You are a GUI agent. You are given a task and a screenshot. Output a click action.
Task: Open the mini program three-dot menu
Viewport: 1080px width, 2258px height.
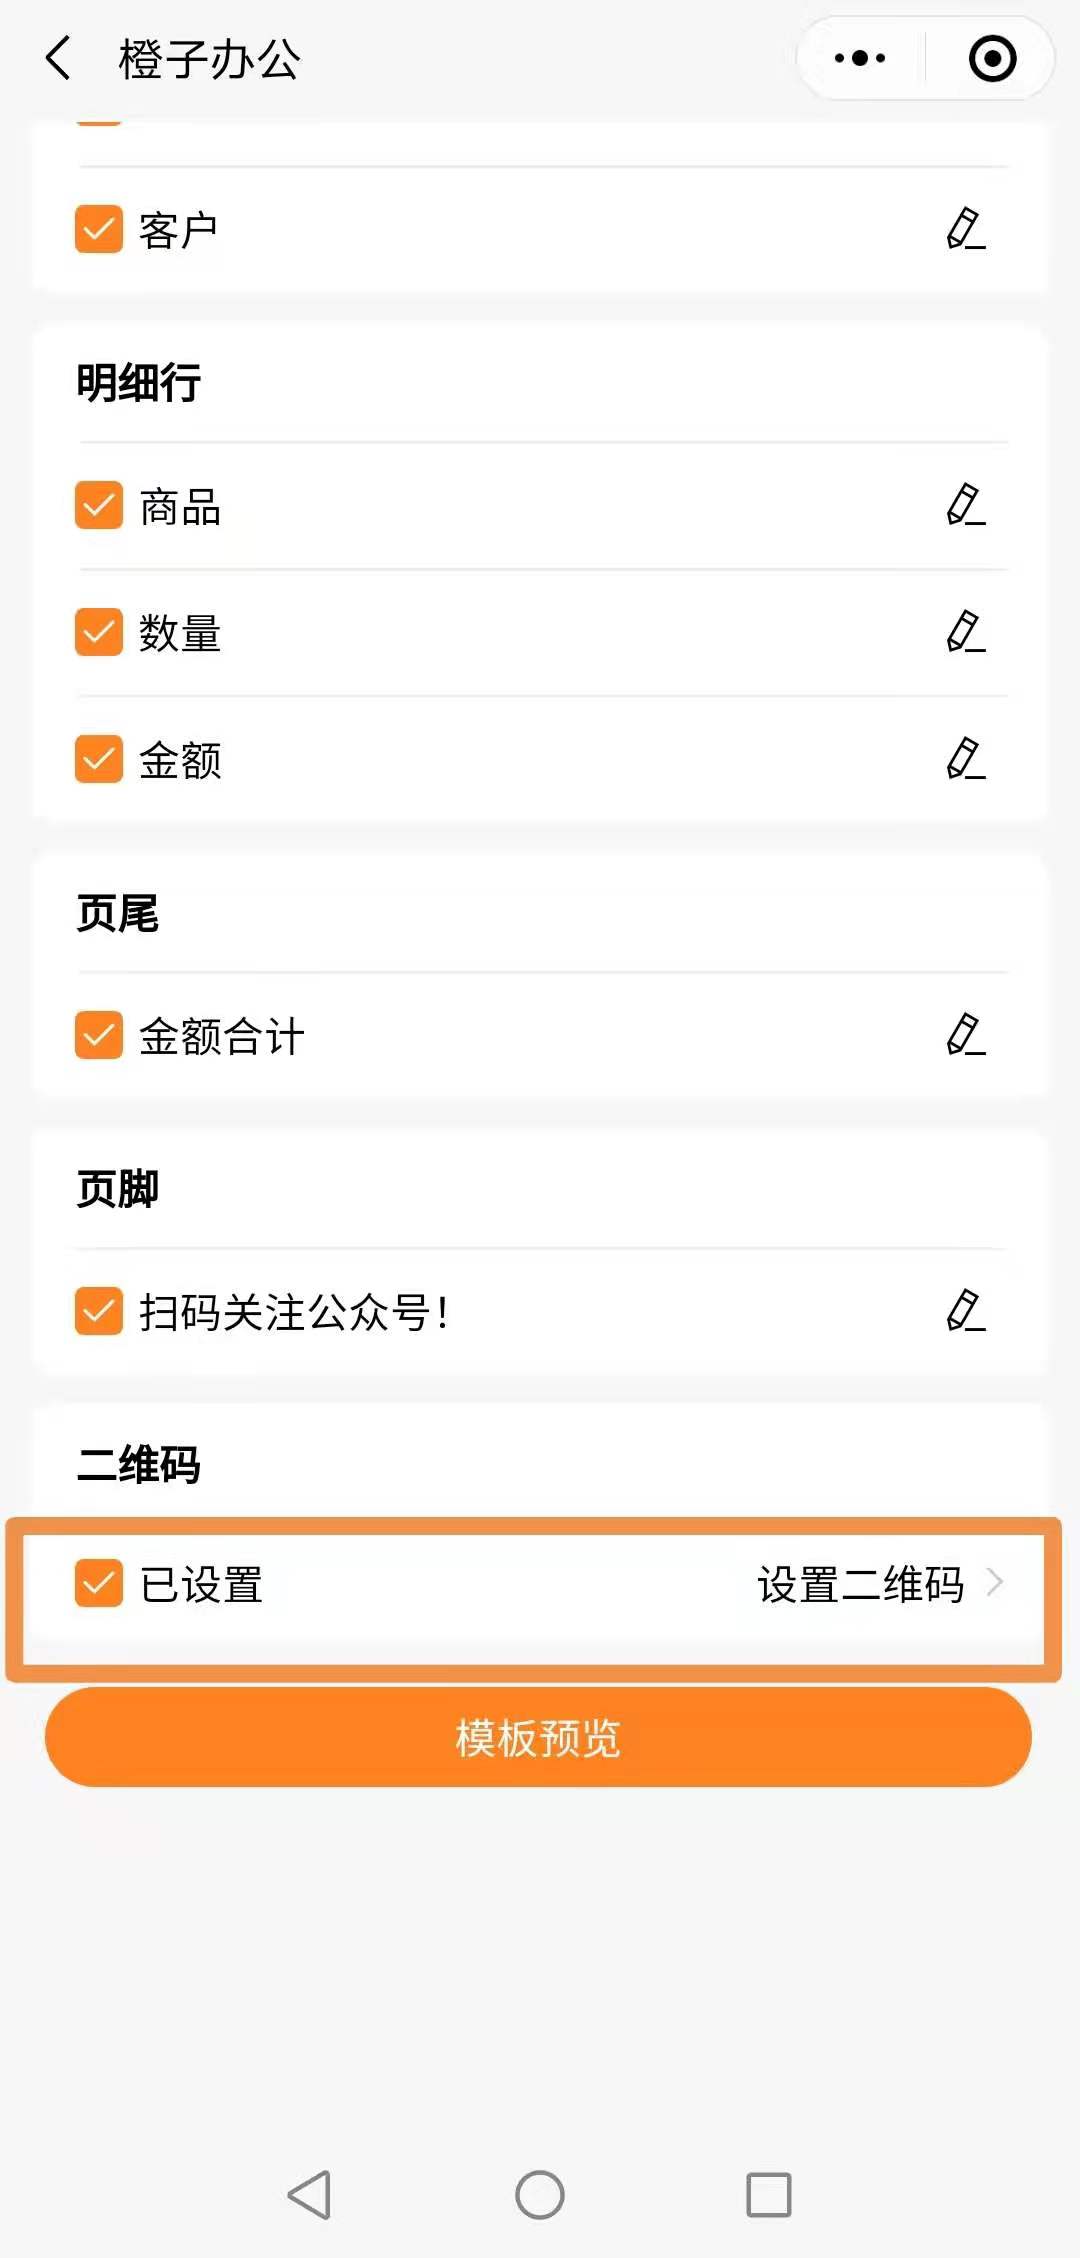pyautogui.click(x=860, y=58)
